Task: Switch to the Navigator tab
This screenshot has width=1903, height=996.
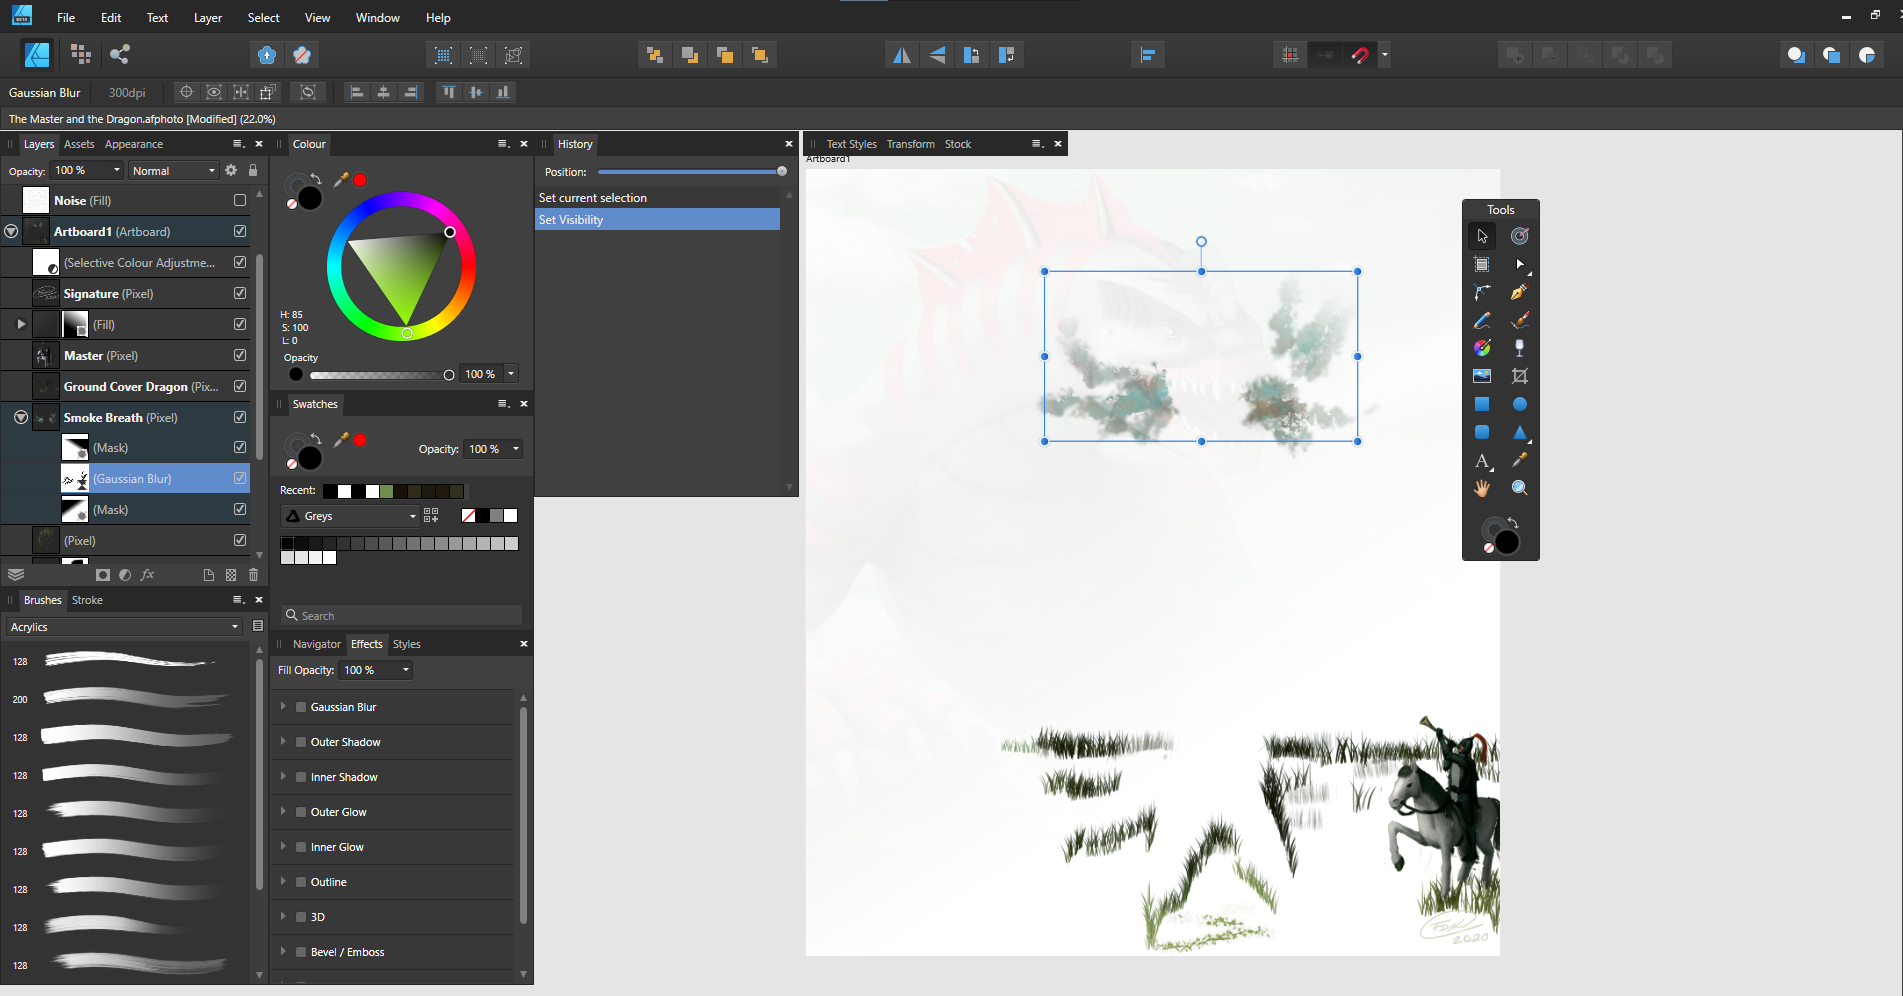Action: (x=317, y=644)
